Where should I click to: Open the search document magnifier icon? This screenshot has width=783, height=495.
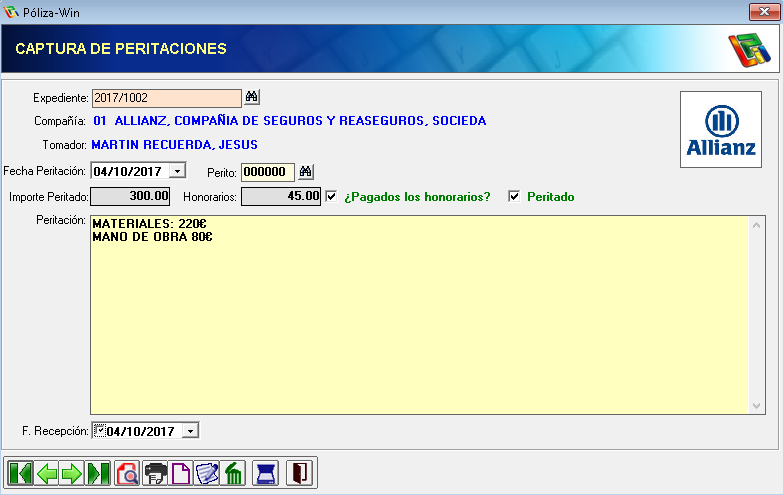(x=127, y=473)
